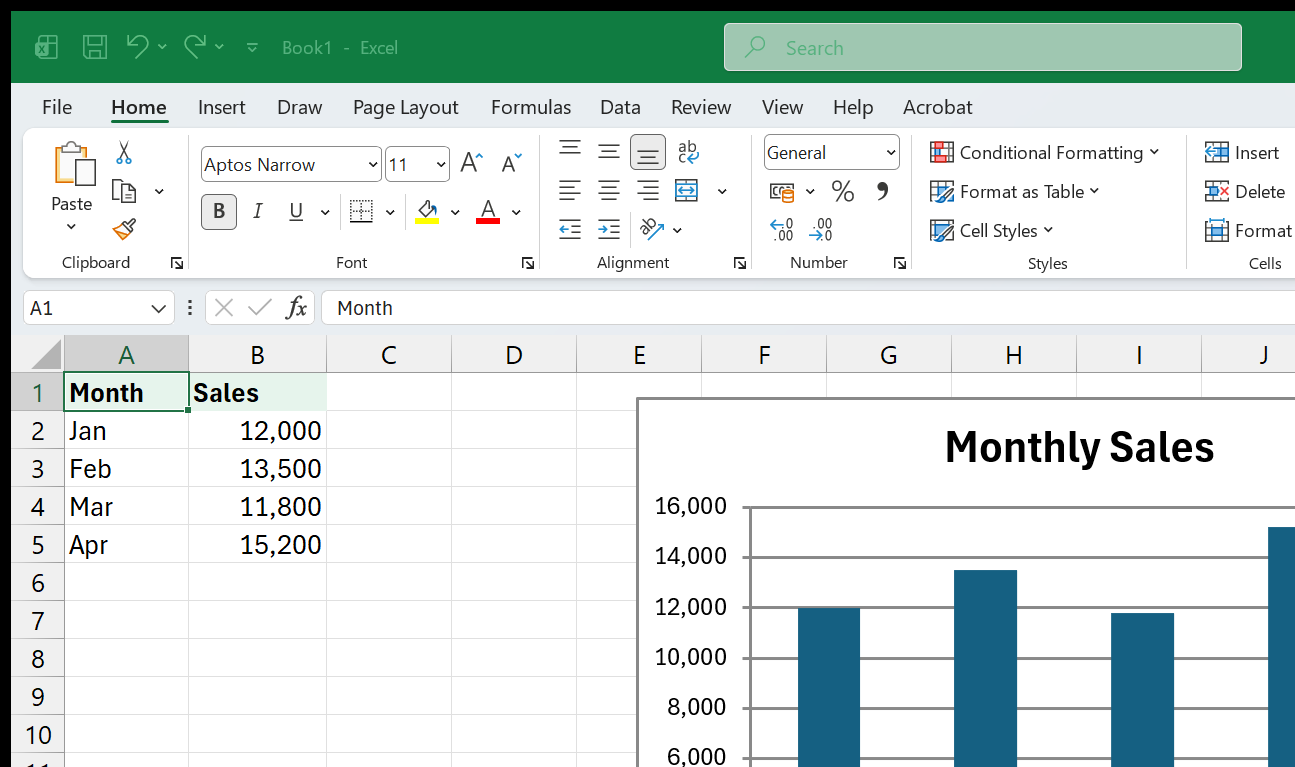
Task: Switch to the Insert tab
Action: click(222, 107)
